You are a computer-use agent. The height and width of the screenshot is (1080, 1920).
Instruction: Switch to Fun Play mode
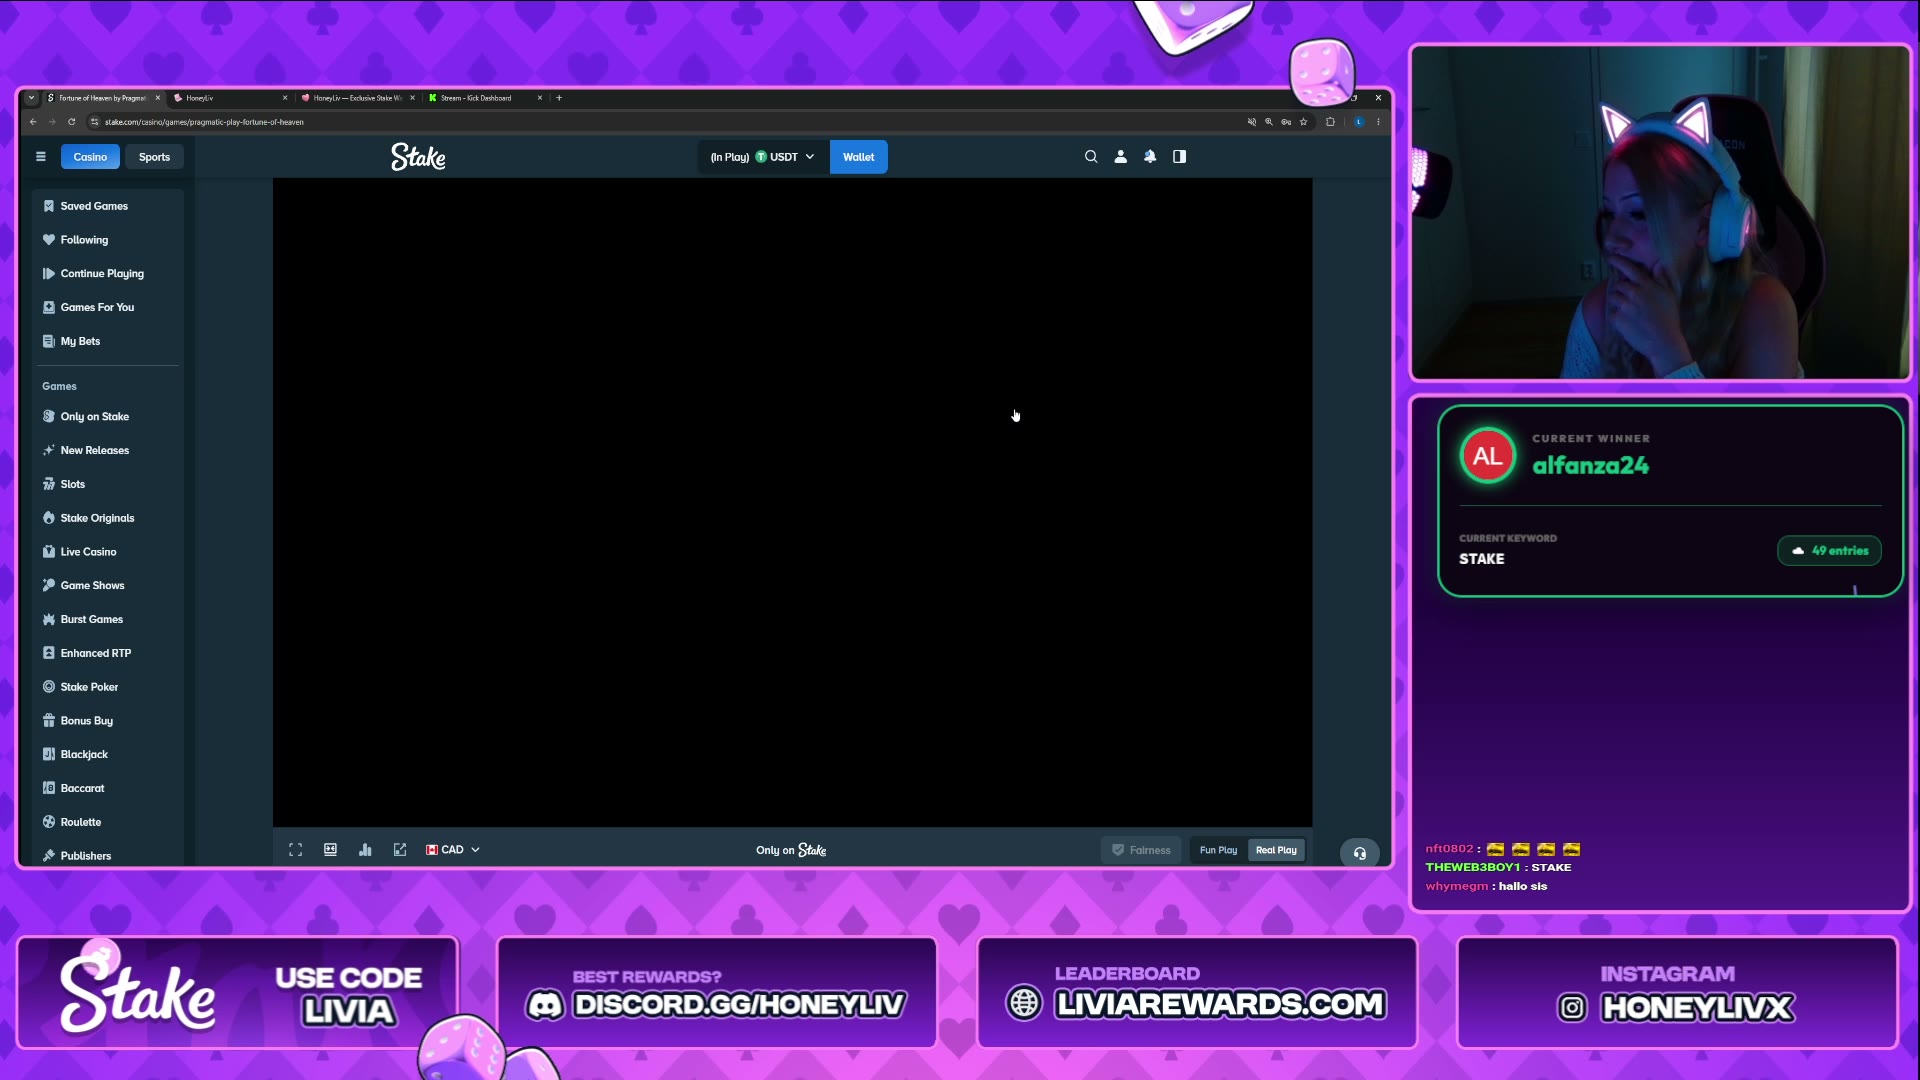[1218, 850]
